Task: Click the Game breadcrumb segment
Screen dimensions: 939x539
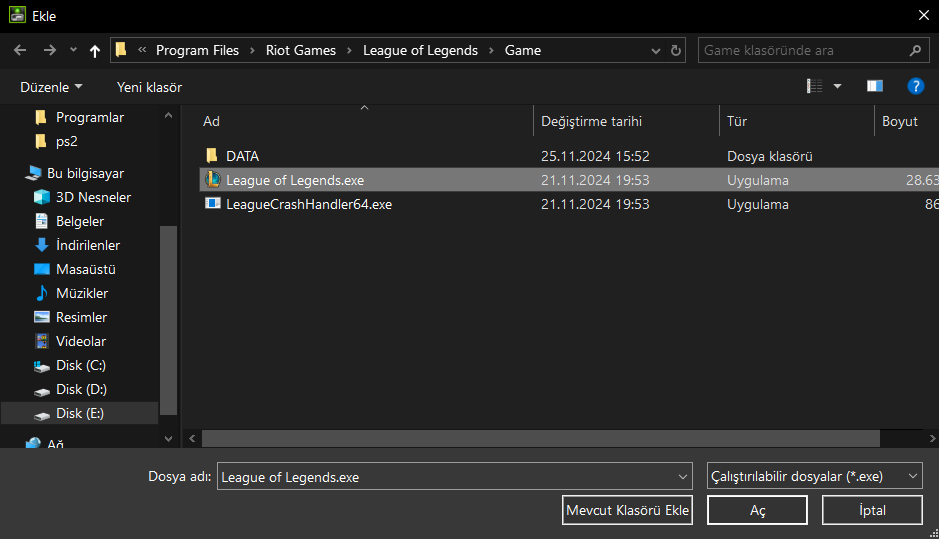Action: 522,50
